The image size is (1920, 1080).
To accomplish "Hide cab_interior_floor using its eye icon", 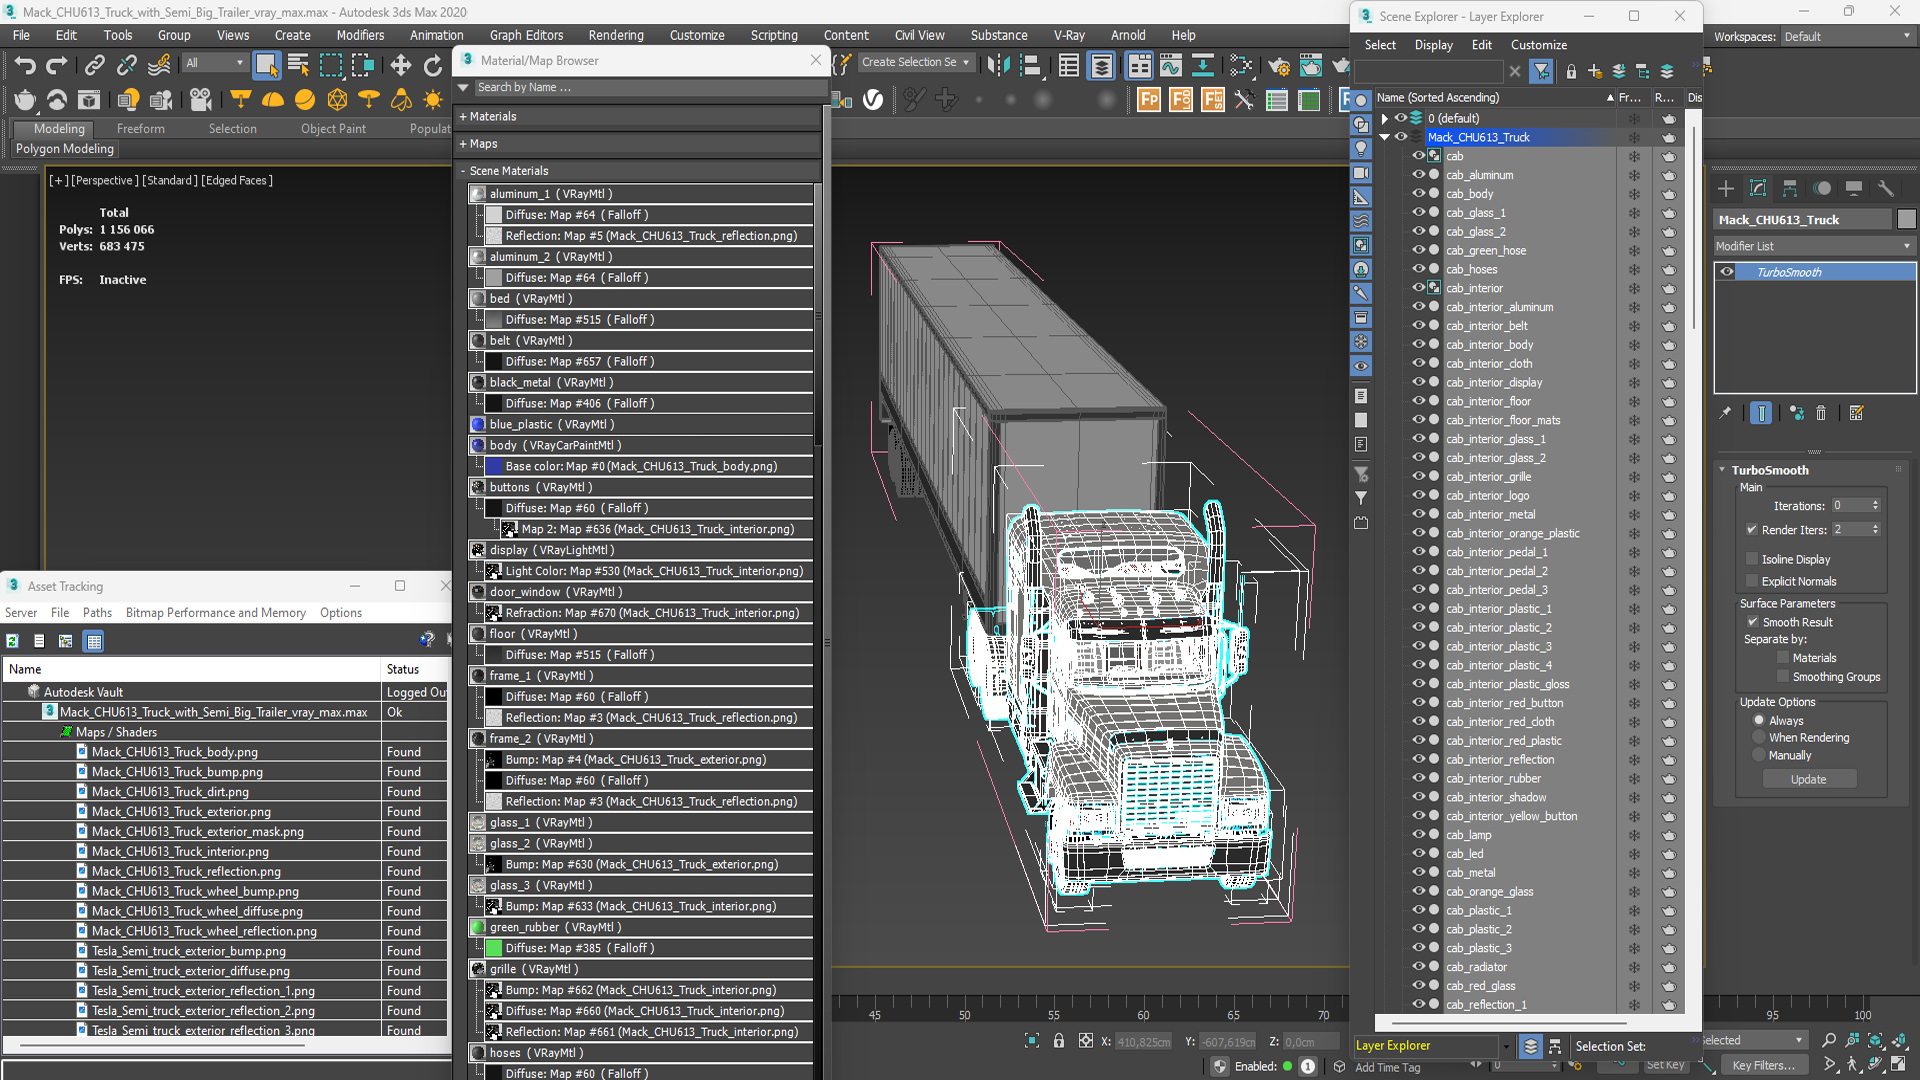I will [1418, 401].
